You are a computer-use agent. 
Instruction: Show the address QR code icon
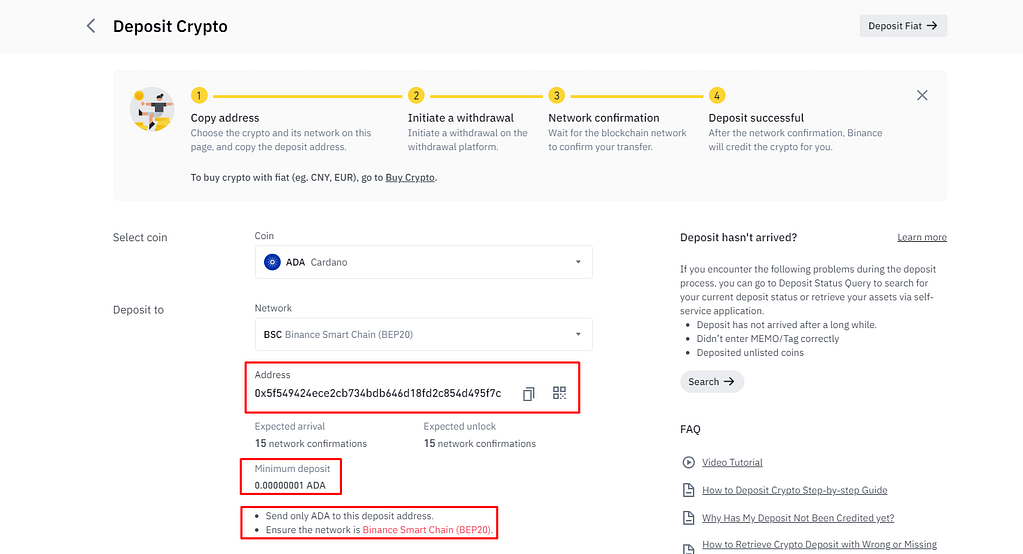tap(559, 393)
